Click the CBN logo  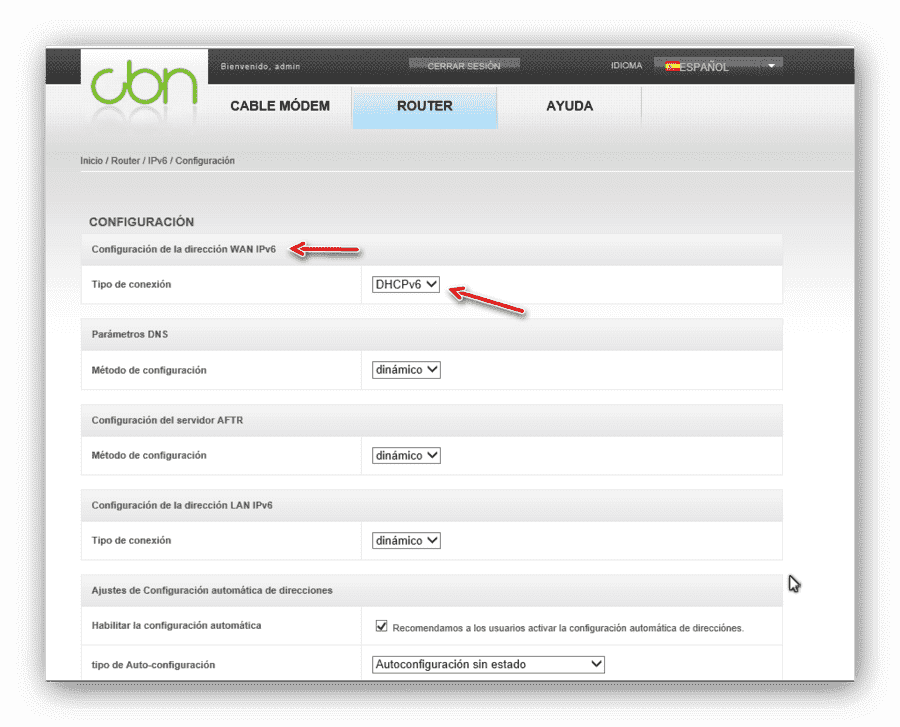144,85
